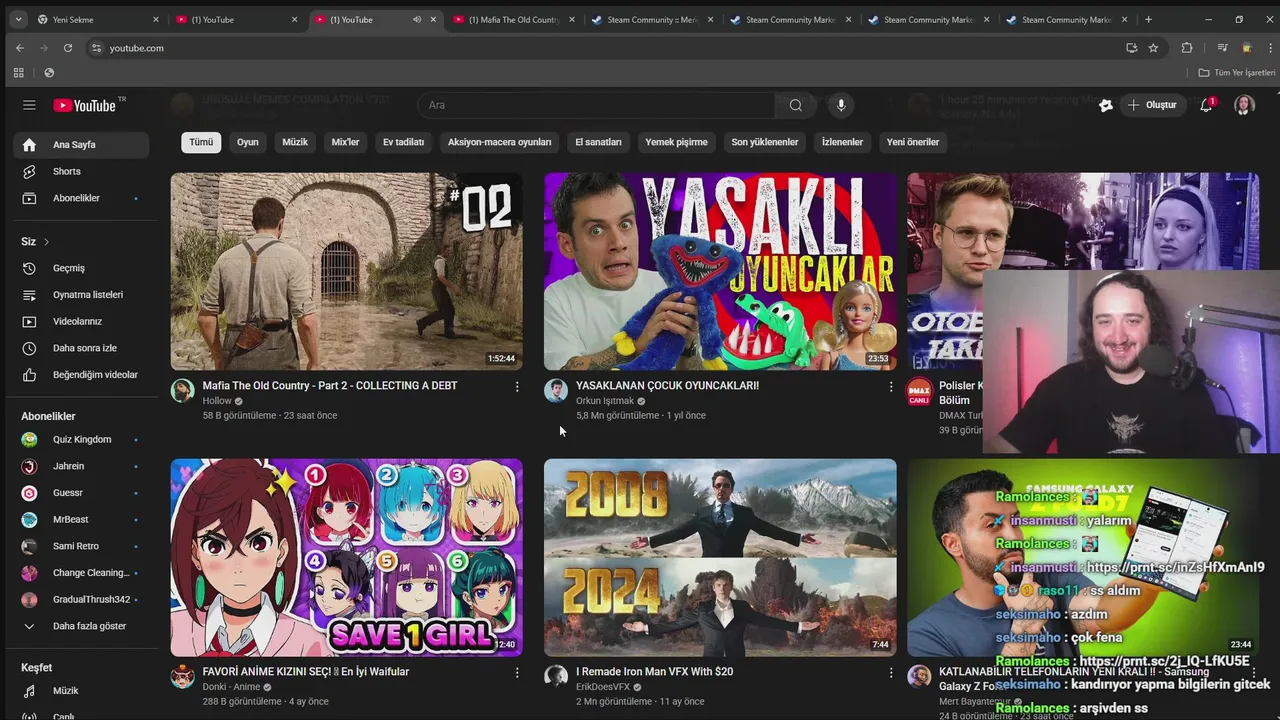Viewport: 1280px width, 720px height.
Task: Expand the Siz section chevron
Action: coord(46,242)
